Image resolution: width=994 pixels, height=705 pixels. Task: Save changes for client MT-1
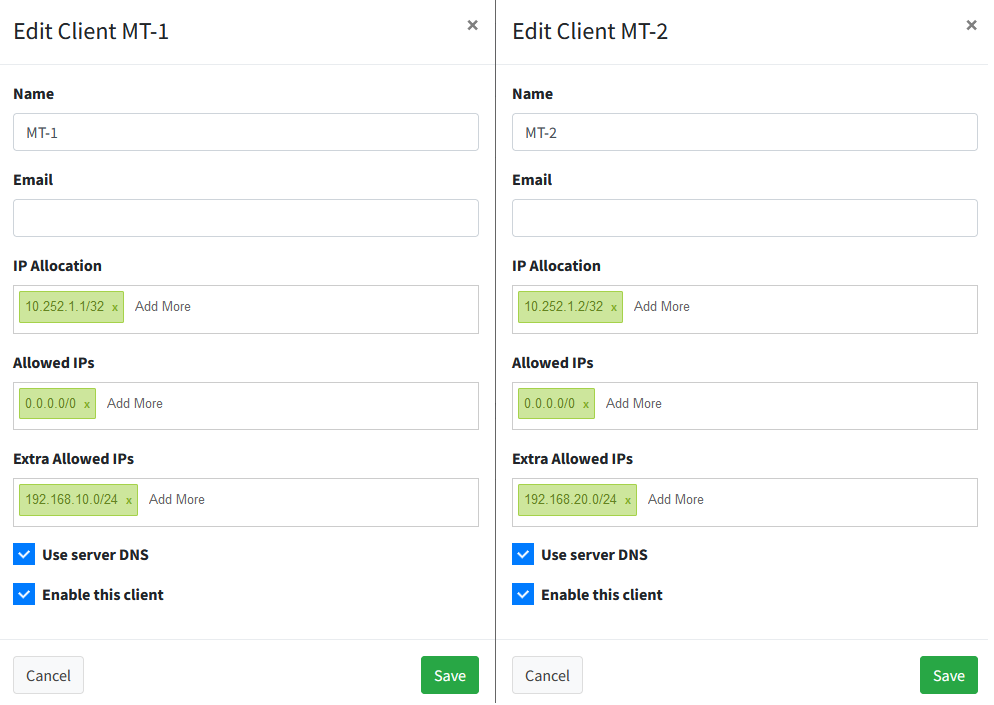click(x=450, y=675)
